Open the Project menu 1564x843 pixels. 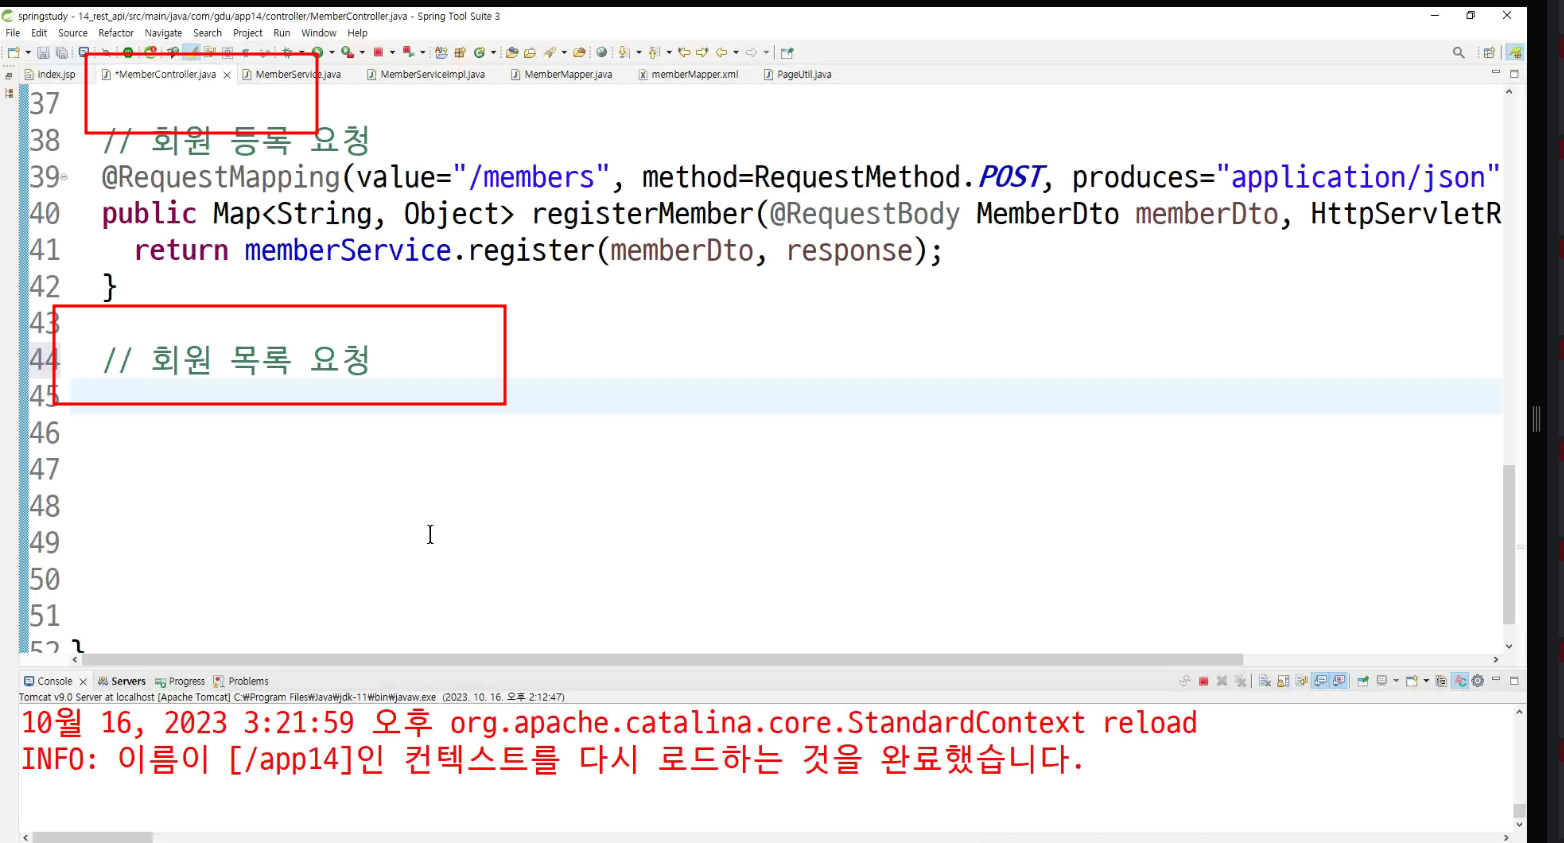tap(247, 33)
